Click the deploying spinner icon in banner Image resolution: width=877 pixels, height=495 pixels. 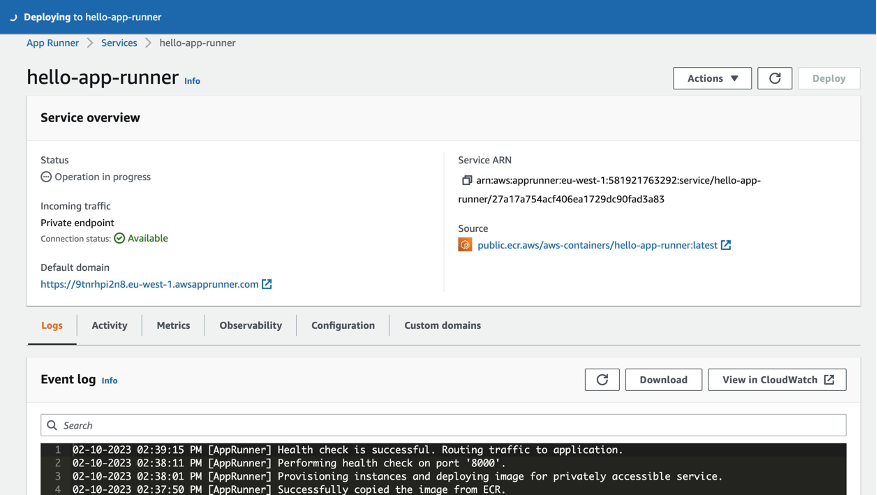13,17
